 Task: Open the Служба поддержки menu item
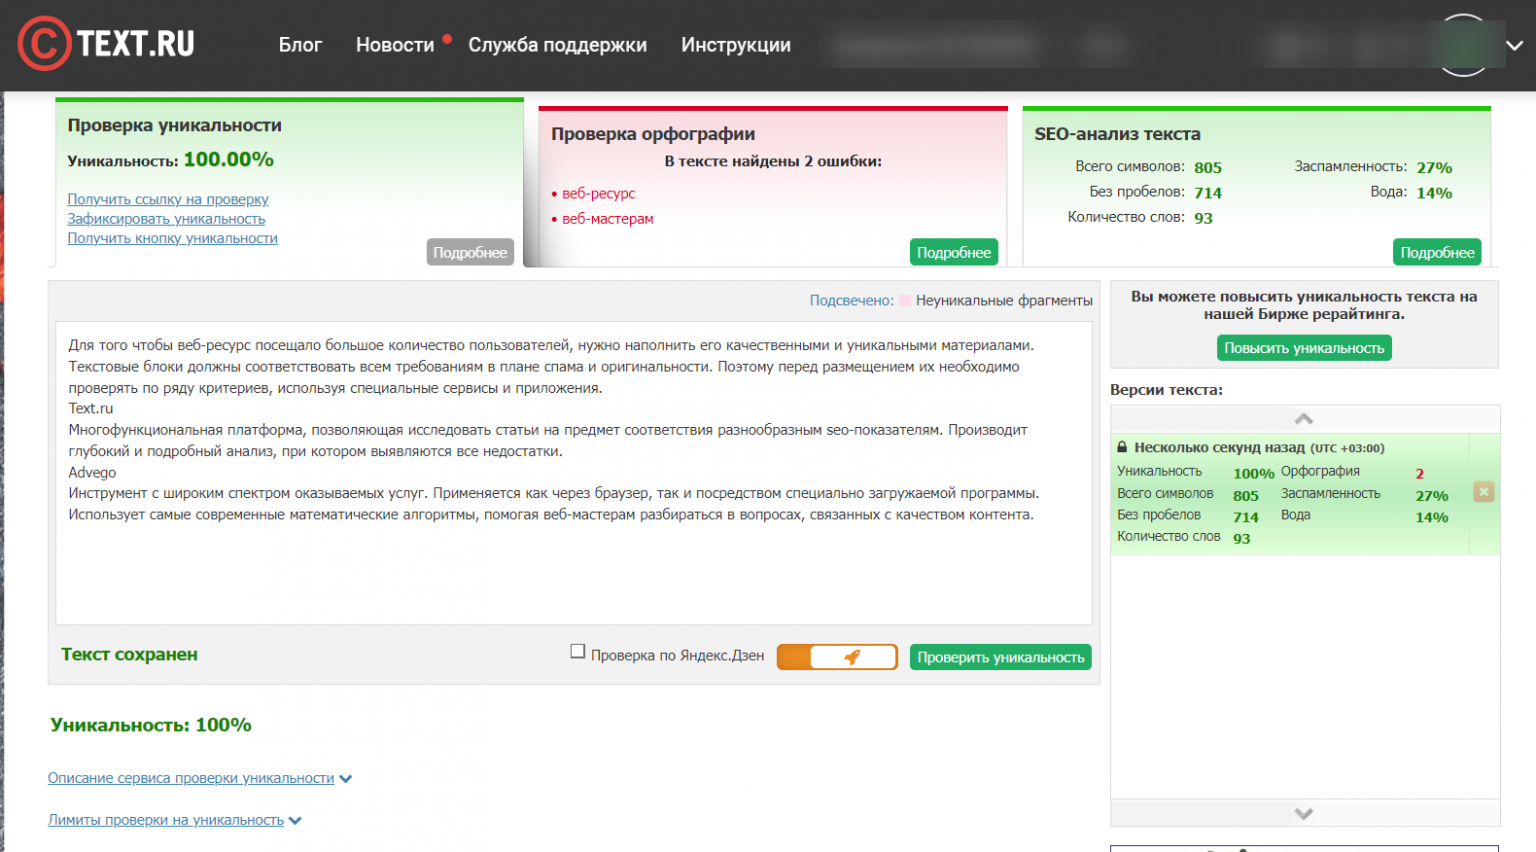(557, 45)
